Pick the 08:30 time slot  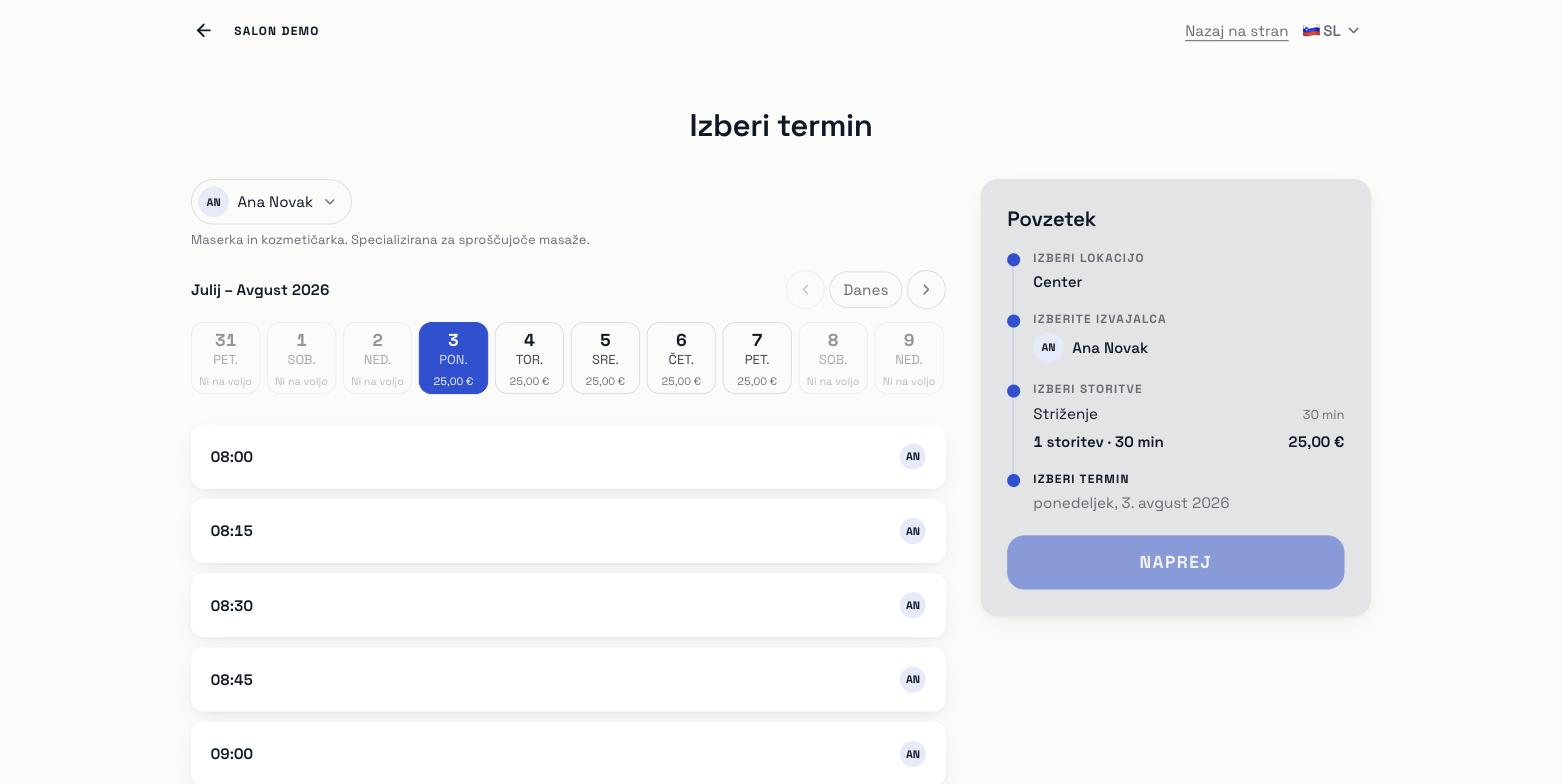pyautogui.click(x=568, y=606)
